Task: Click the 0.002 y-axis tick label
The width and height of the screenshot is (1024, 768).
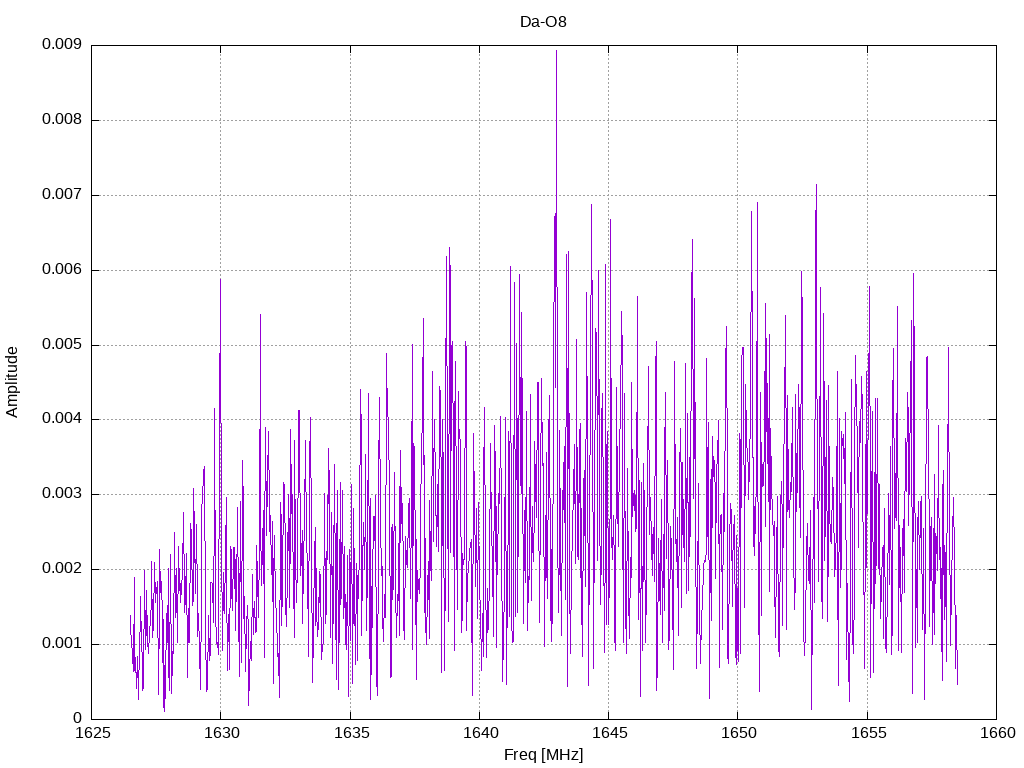Action: click(62, 569)
